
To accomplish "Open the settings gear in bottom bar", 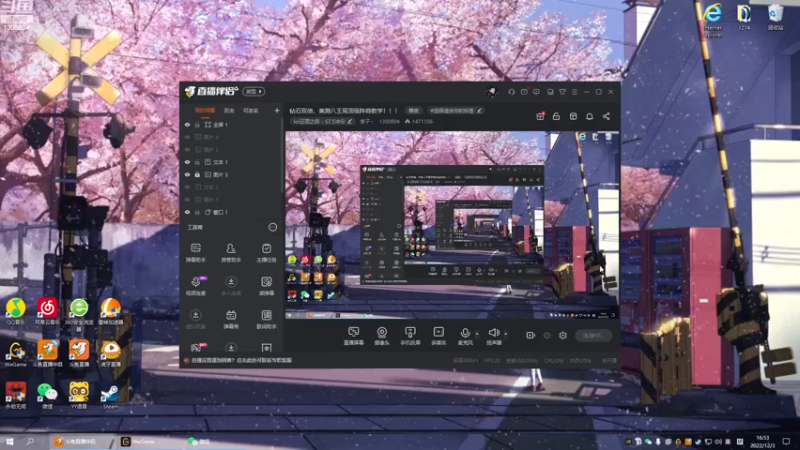I will (x=563, y=335).
